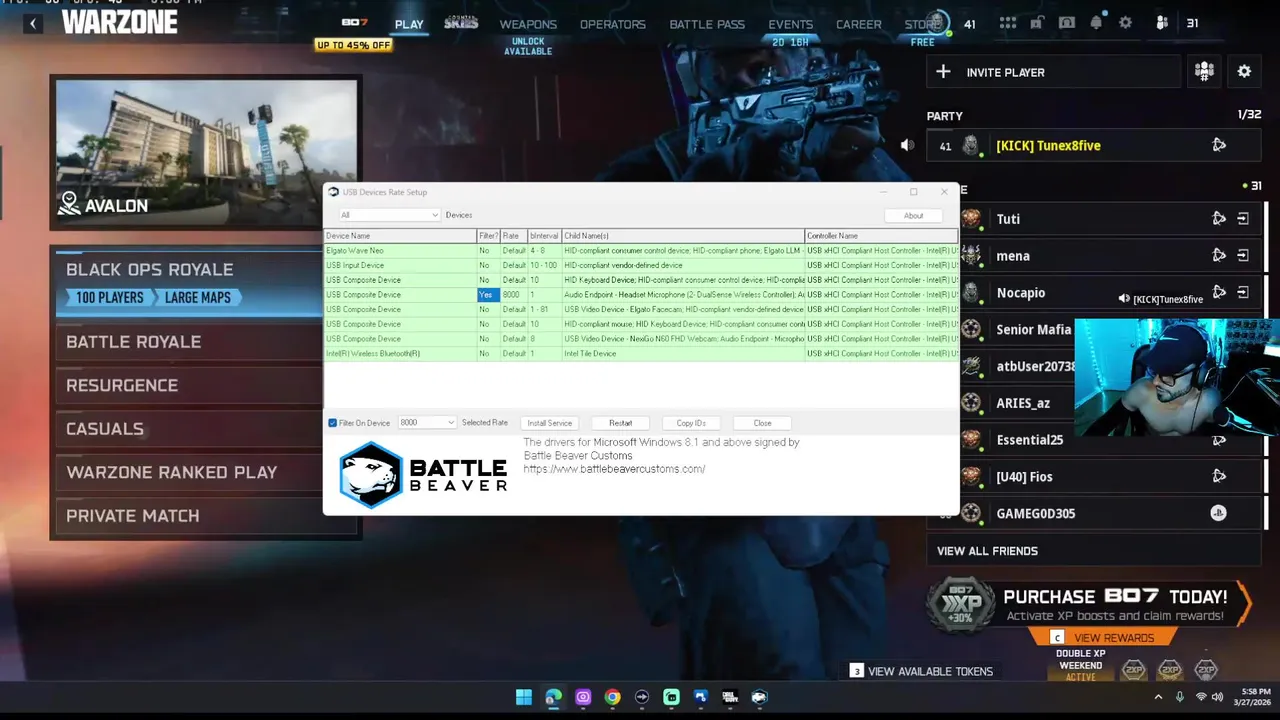Image resolution: width=1280 pixels, height=720 pixels.
Task: Open the Events tab
Action: click(790, 24)
